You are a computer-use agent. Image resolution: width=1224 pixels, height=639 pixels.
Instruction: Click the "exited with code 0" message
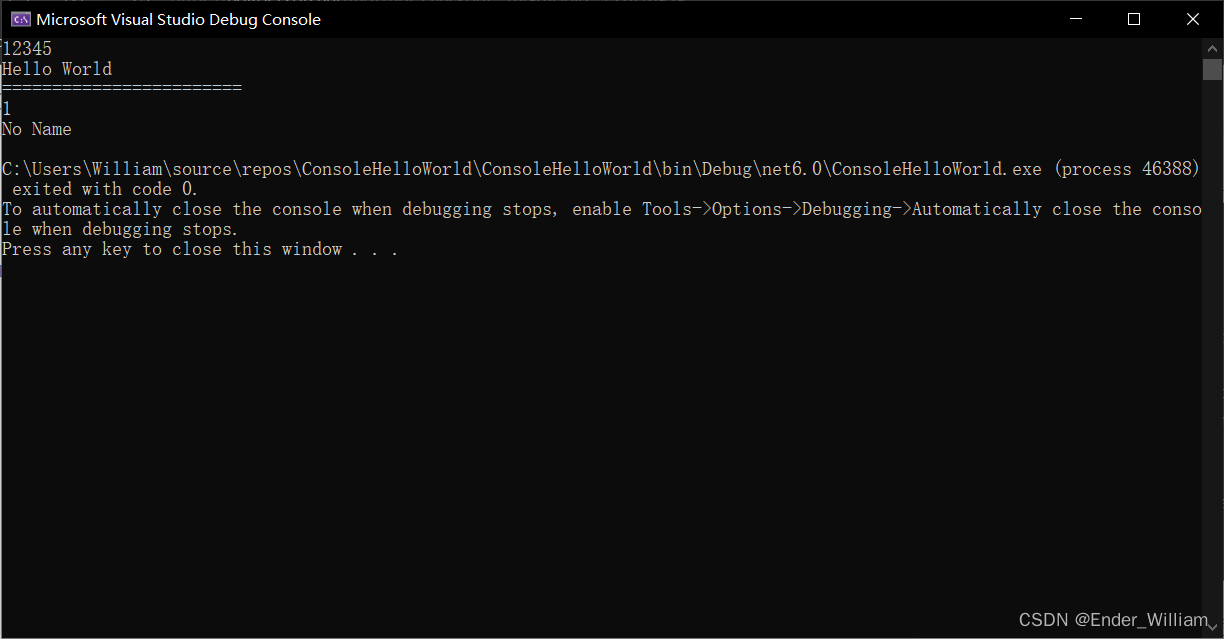[105, 189]
